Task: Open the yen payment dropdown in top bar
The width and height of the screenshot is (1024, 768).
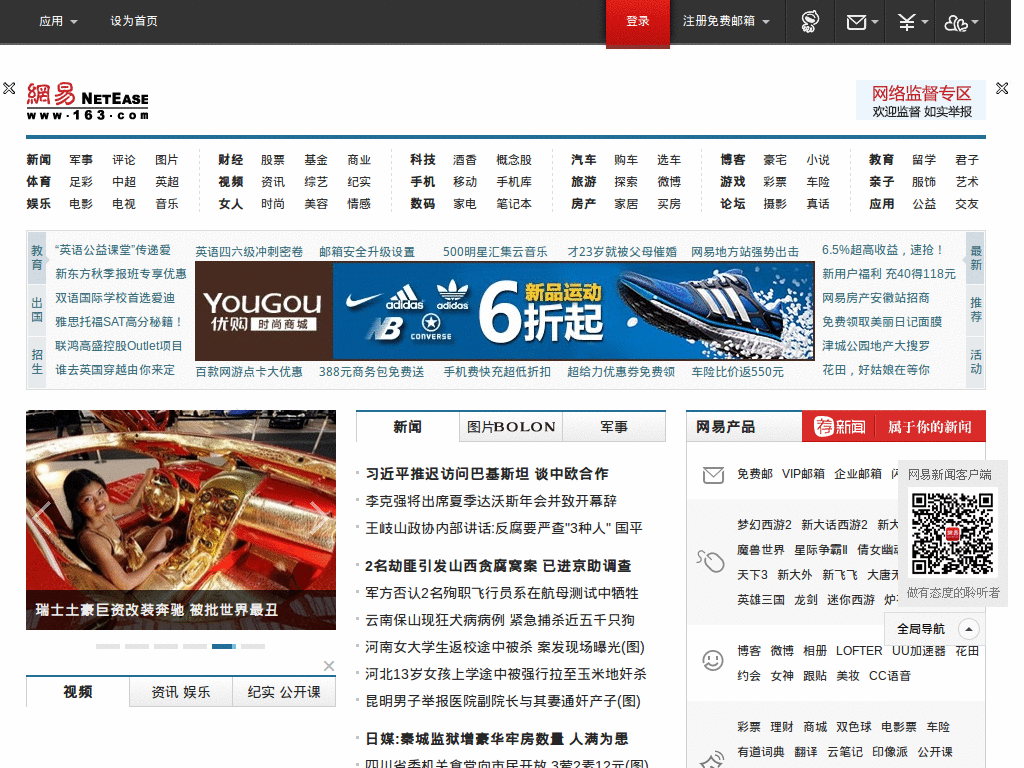Action: pyautogui.click(x=912, y=22)
